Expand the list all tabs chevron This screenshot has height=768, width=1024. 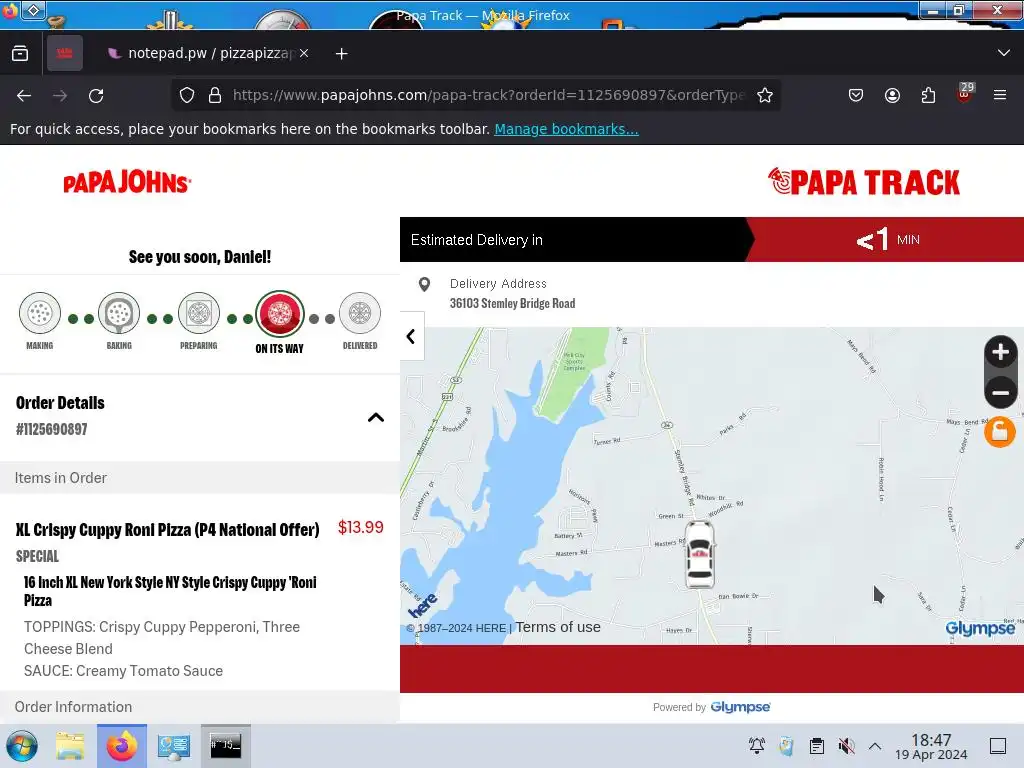(1004, 53)
